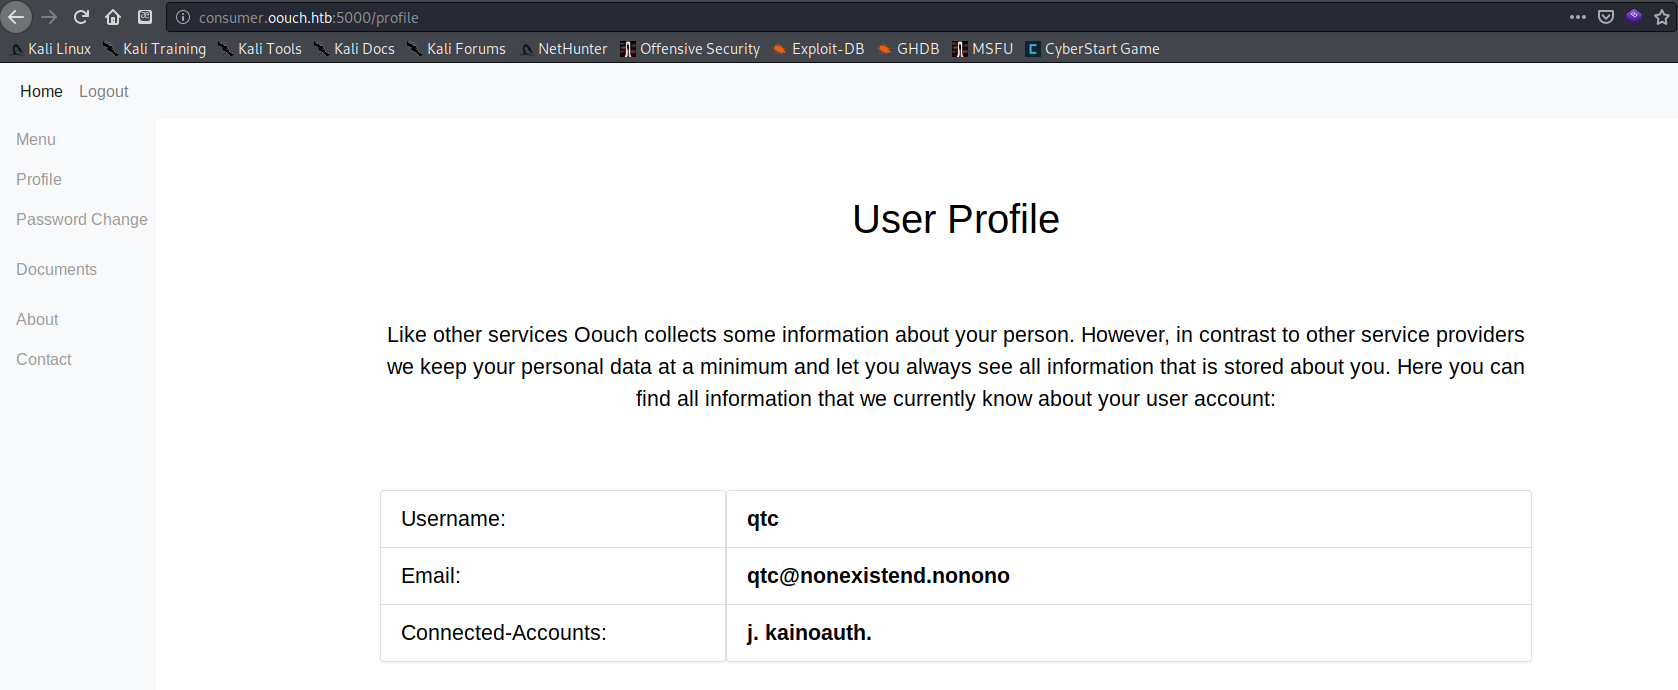The width and height of the screenshot is (1678, 690).
Task: Click the browser home icon
Action: tap(113, 17)
